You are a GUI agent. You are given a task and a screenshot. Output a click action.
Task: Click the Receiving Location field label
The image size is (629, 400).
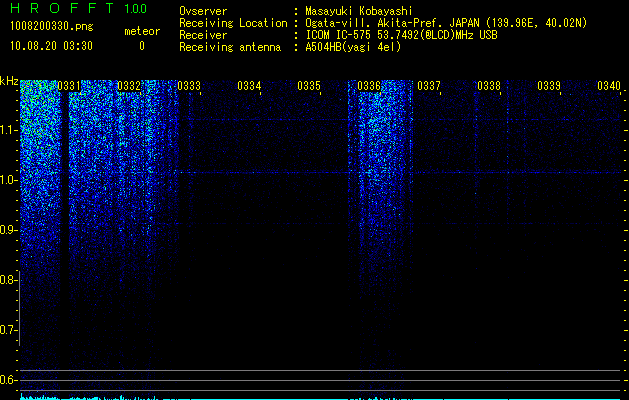(233, 23)
